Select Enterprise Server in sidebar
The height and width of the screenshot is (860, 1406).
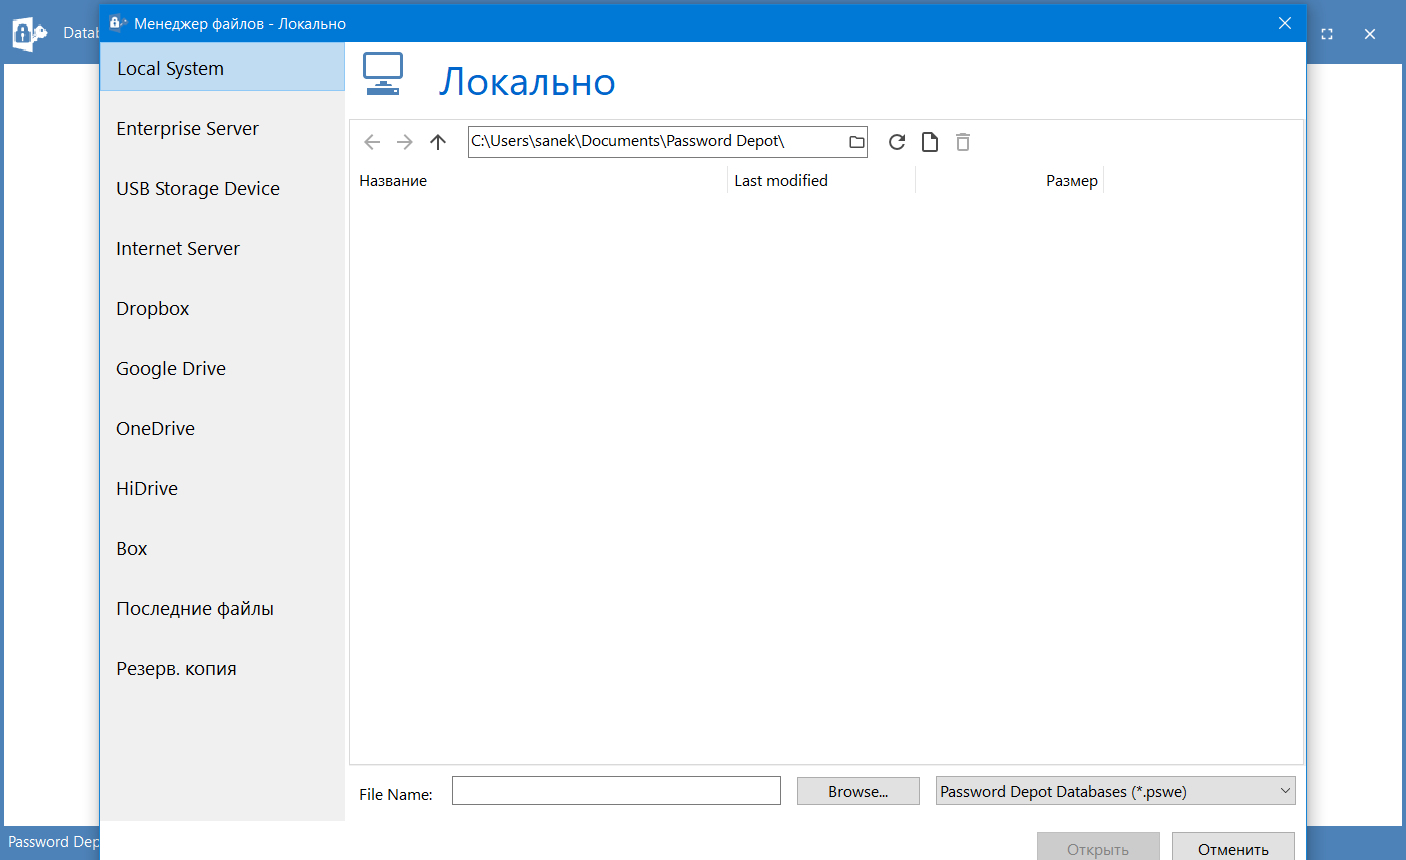point(187,129)
